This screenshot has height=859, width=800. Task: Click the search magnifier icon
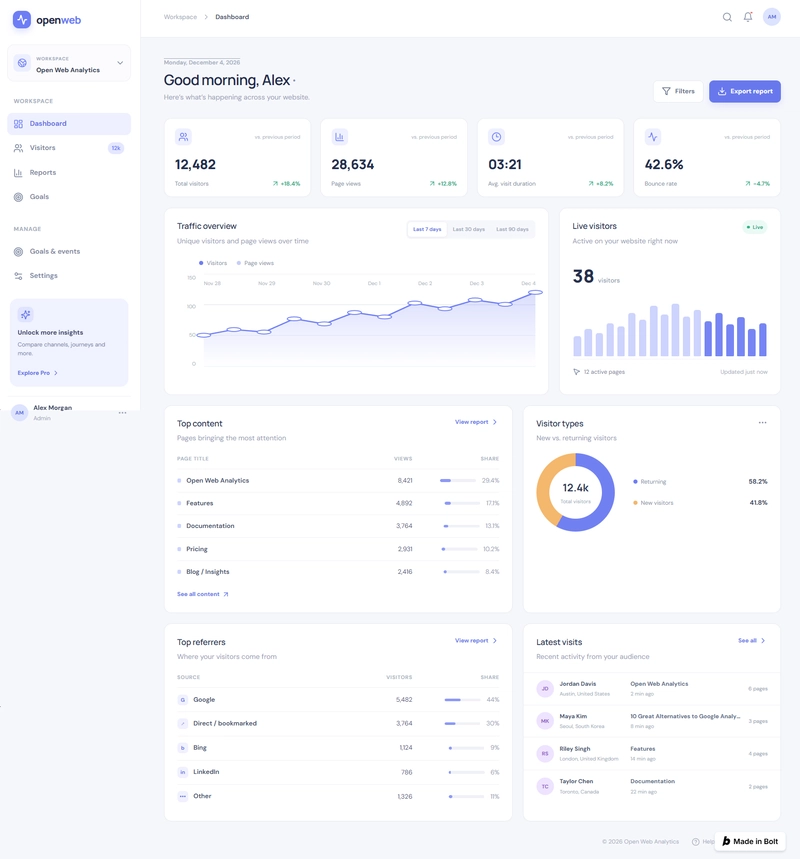727,17
